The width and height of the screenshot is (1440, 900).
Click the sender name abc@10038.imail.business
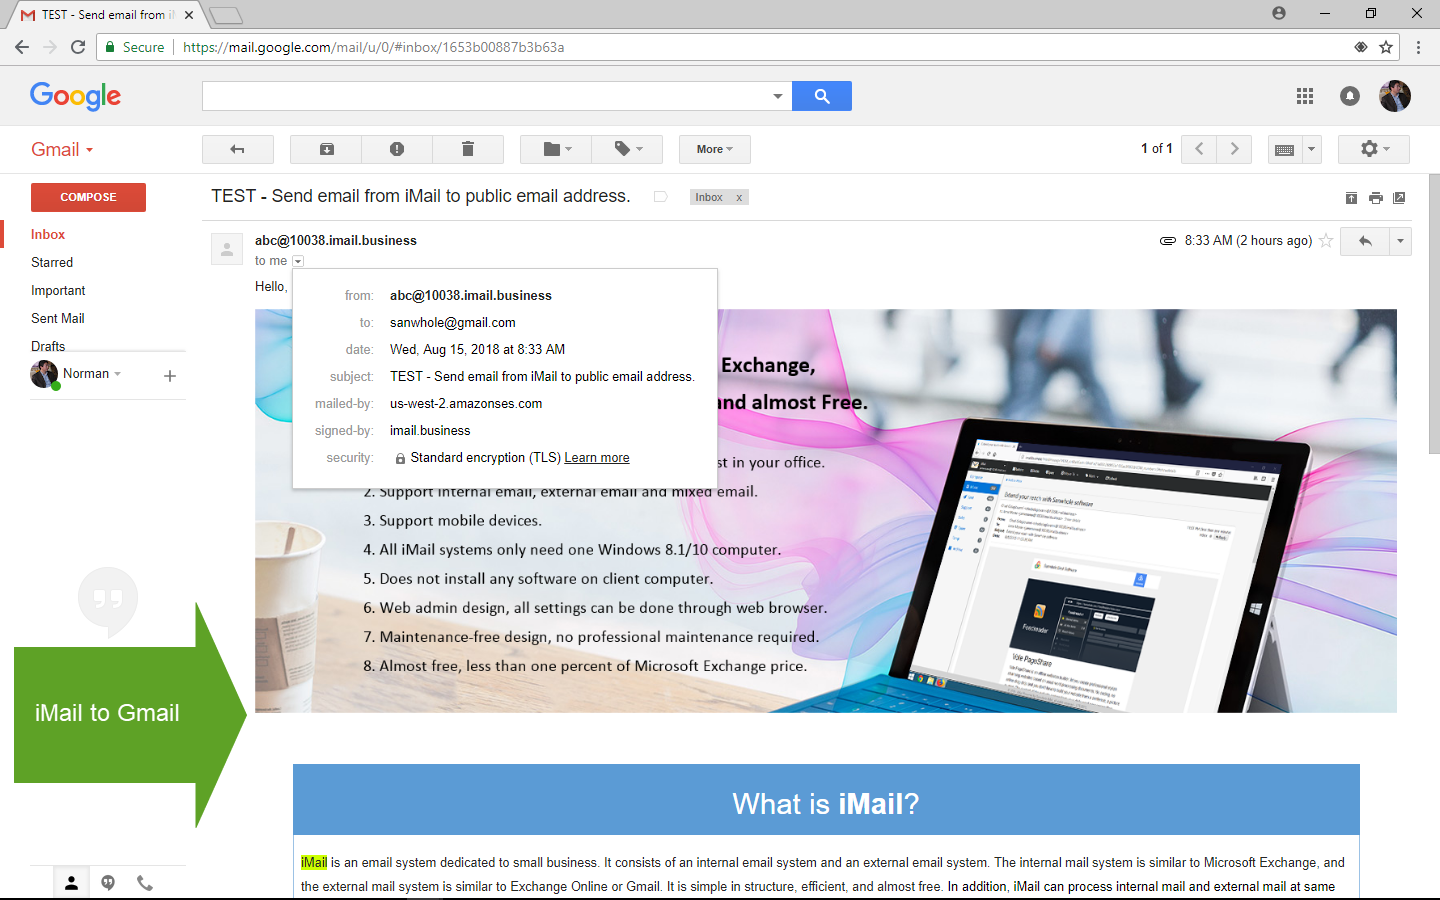click(x=336, y=240)
